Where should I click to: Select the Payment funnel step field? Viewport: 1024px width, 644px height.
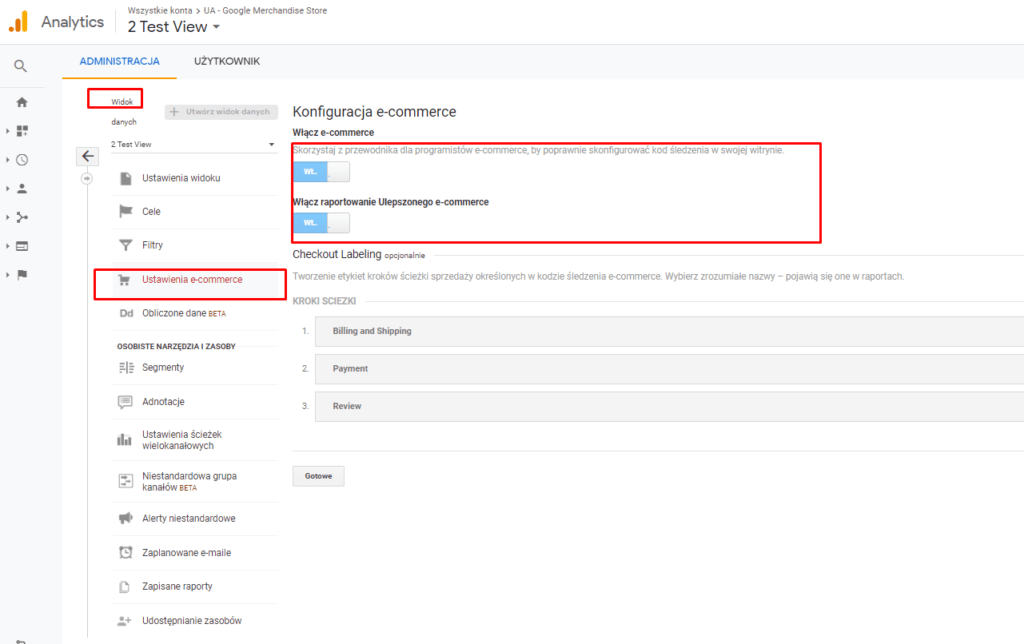[668, 369]
